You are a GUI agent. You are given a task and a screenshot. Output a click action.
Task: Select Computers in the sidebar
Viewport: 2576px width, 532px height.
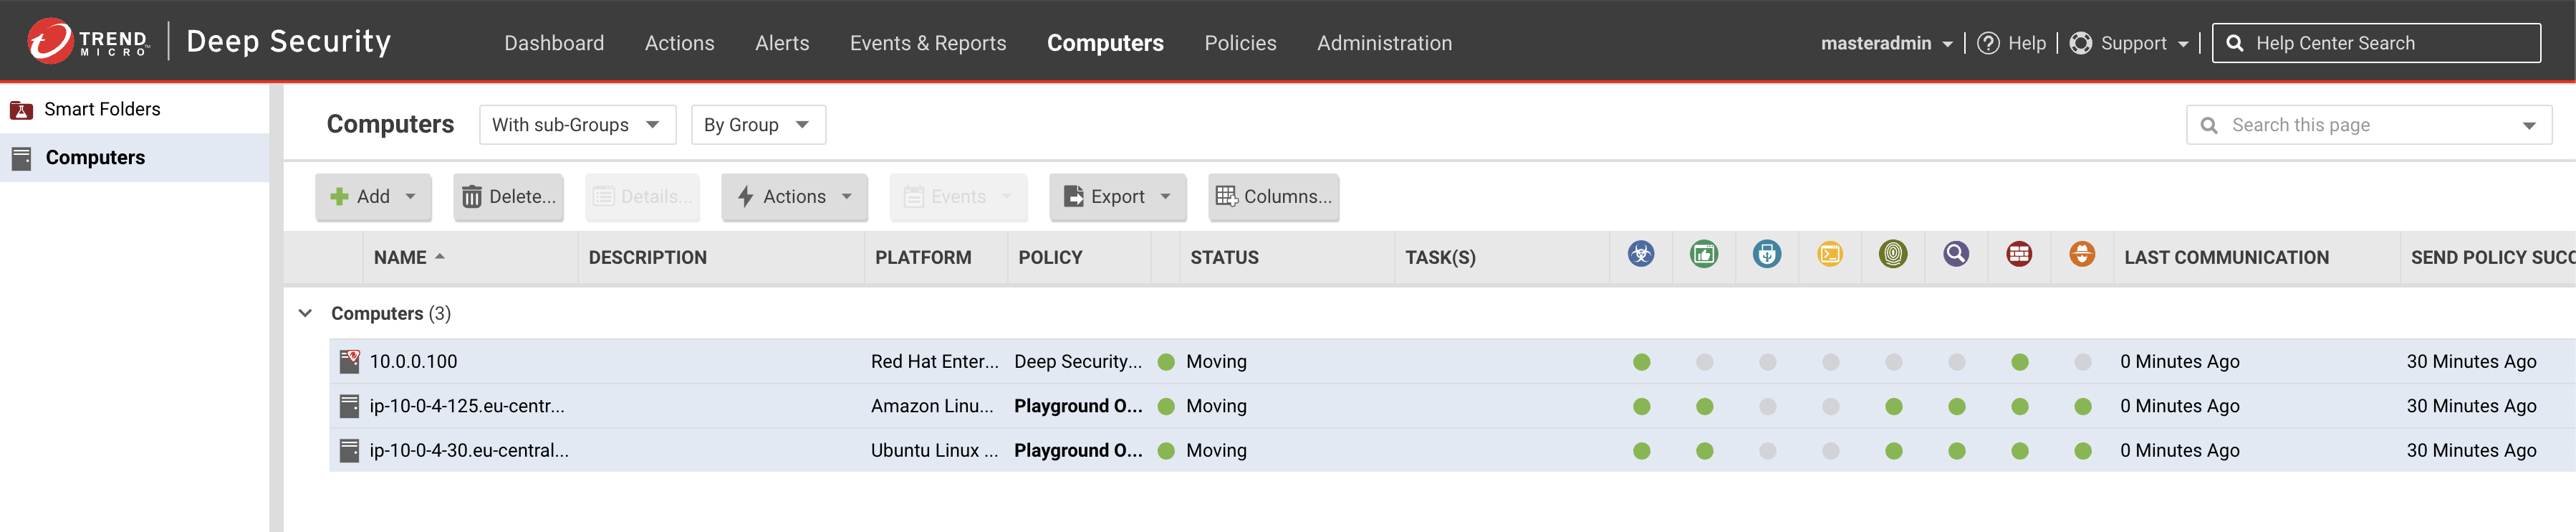click(x=95, y=157)
